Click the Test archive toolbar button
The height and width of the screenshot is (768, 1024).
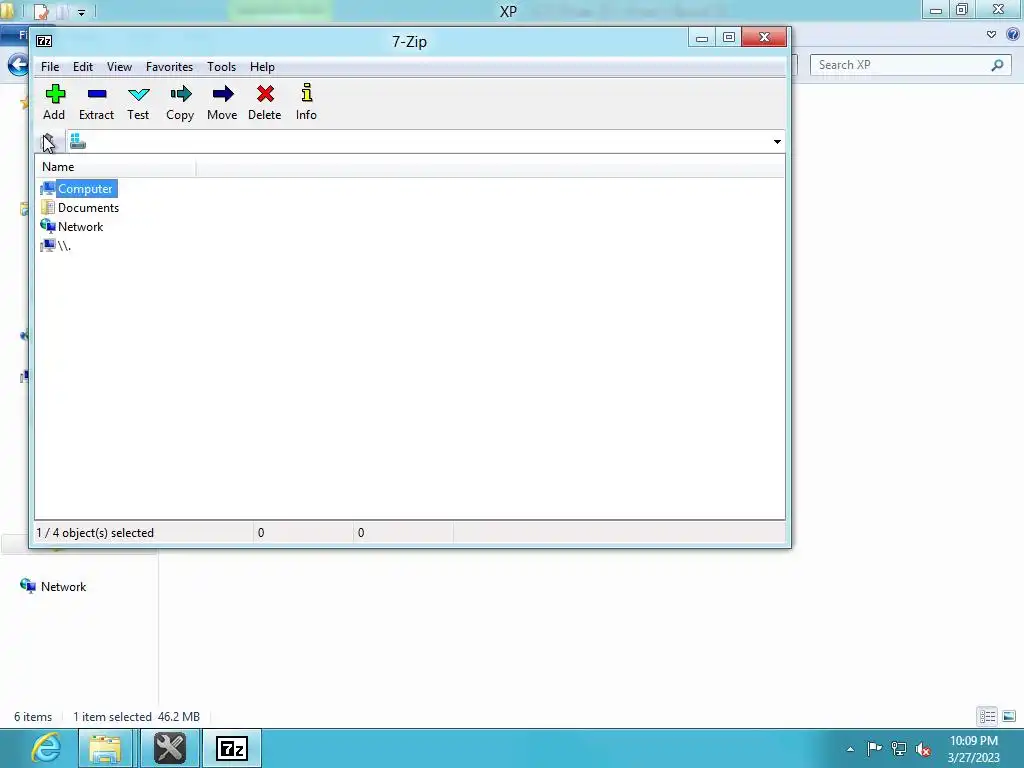click(138, 103)
